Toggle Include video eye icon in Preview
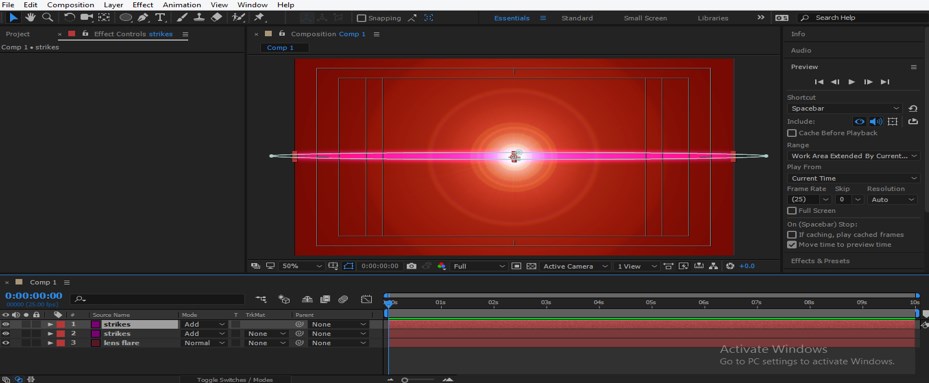 [859, 122]
